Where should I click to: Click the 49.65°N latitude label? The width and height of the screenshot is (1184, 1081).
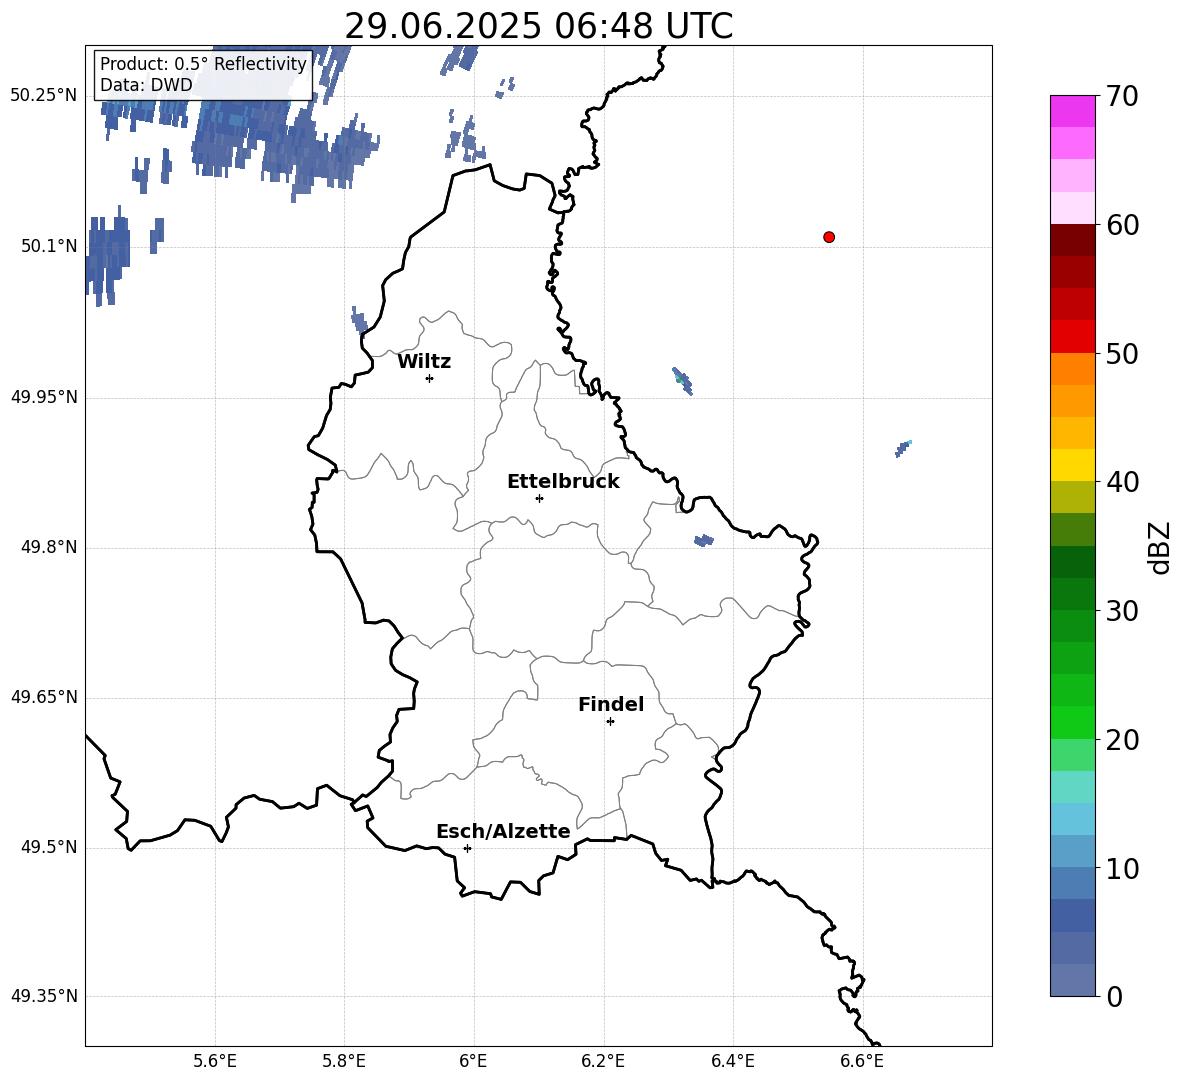pyautogui.click(x=44, y=697)
